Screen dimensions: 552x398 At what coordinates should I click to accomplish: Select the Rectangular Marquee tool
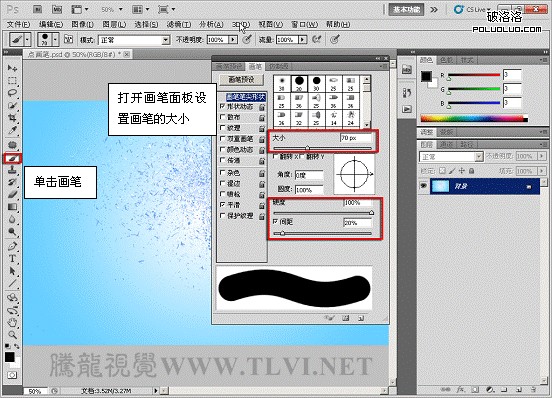coord(12,81)
